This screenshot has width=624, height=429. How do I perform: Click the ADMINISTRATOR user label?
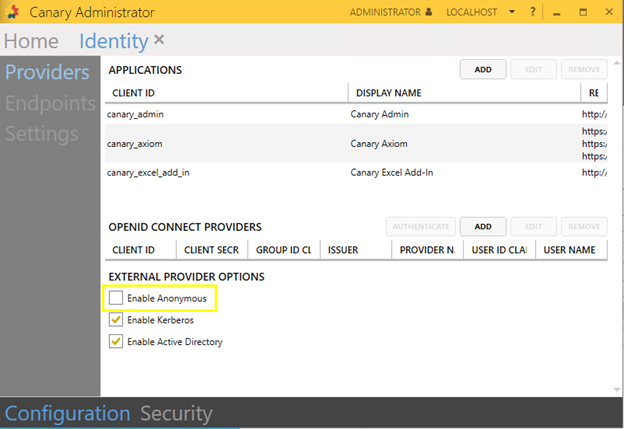pos(385,12)
